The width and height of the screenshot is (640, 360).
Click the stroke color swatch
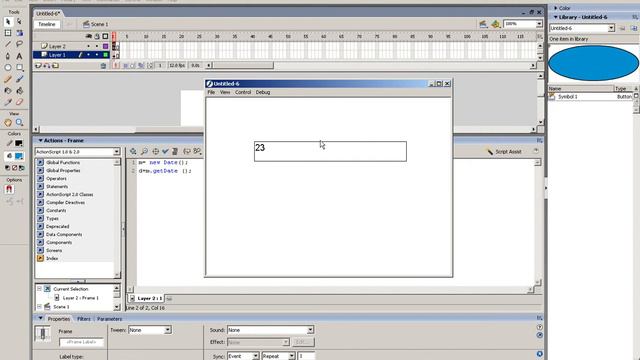point(19,144)
